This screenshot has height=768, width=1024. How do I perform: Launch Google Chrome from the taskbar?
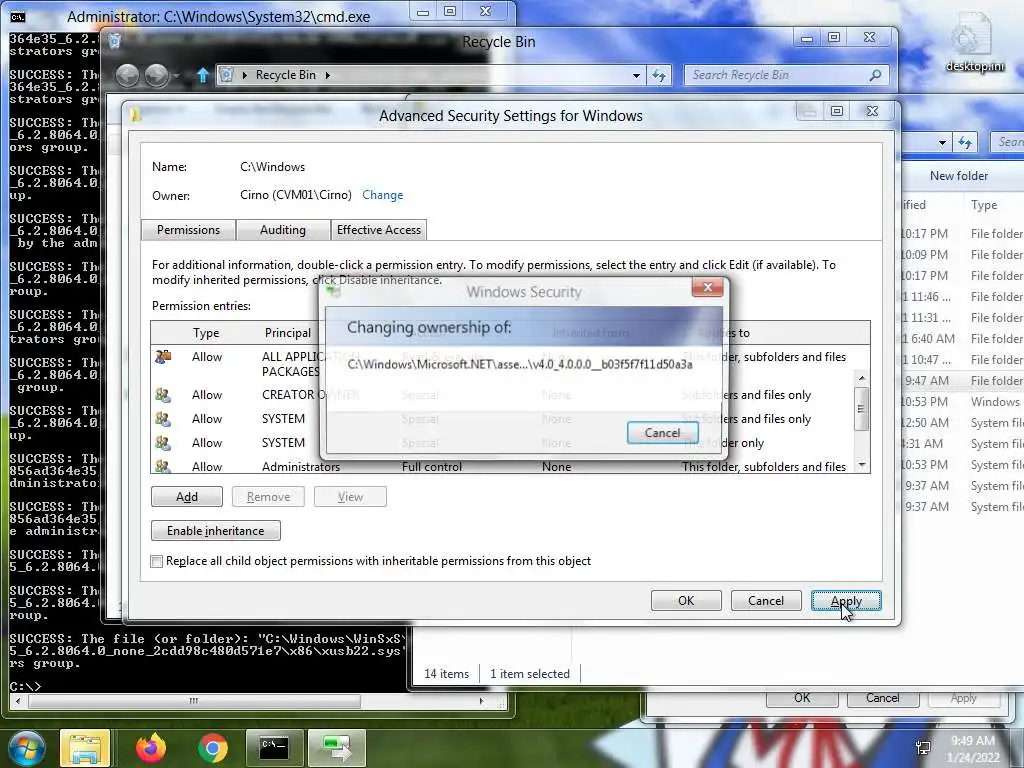click(212, 748)
